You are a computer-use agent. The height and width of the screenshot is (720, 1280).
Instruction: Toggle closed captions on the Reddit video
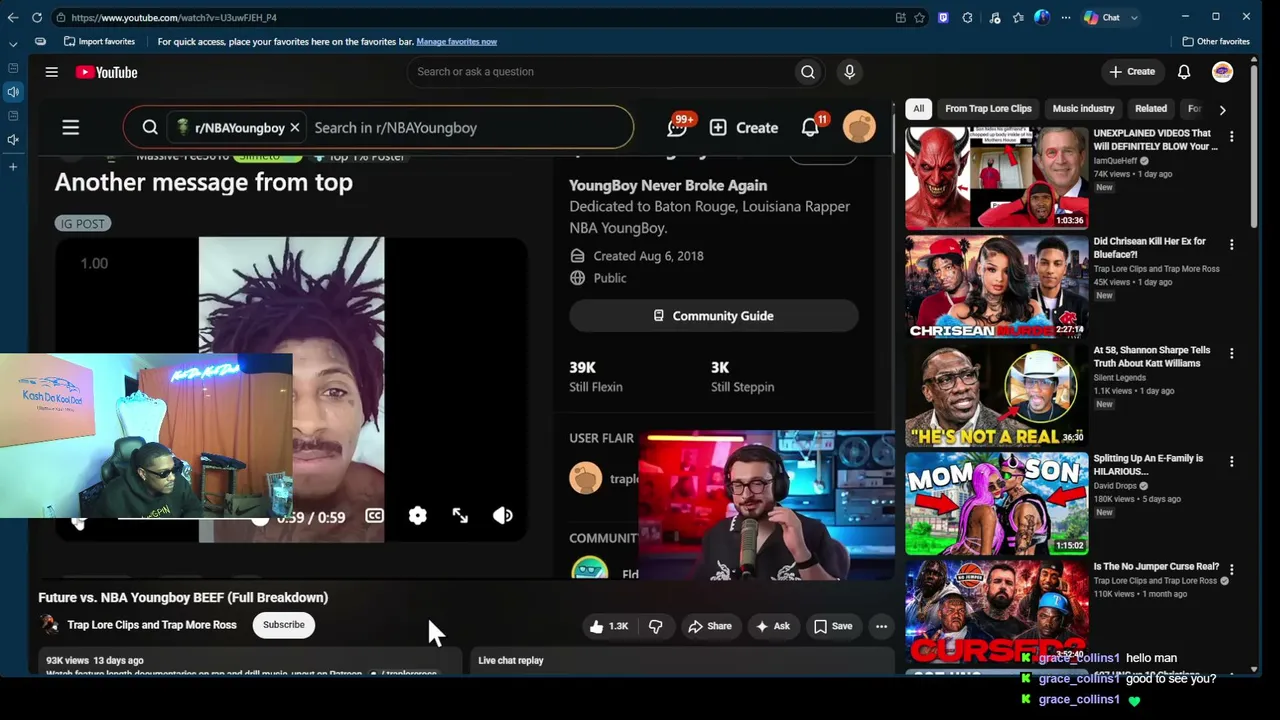374,516
